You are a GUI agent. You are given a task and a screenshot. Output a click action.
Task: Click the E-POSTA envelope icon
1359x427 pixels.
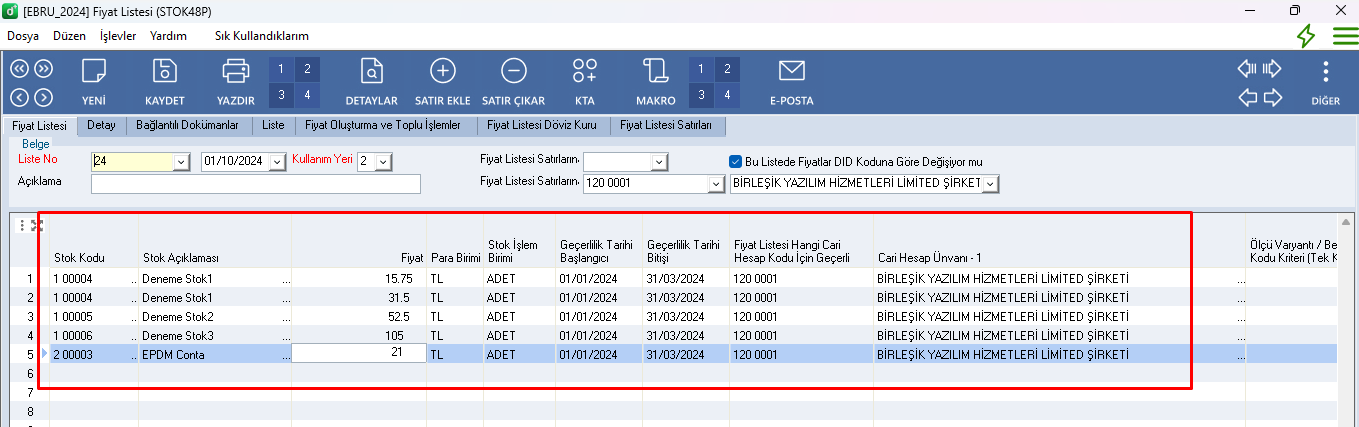pos(791,72)
